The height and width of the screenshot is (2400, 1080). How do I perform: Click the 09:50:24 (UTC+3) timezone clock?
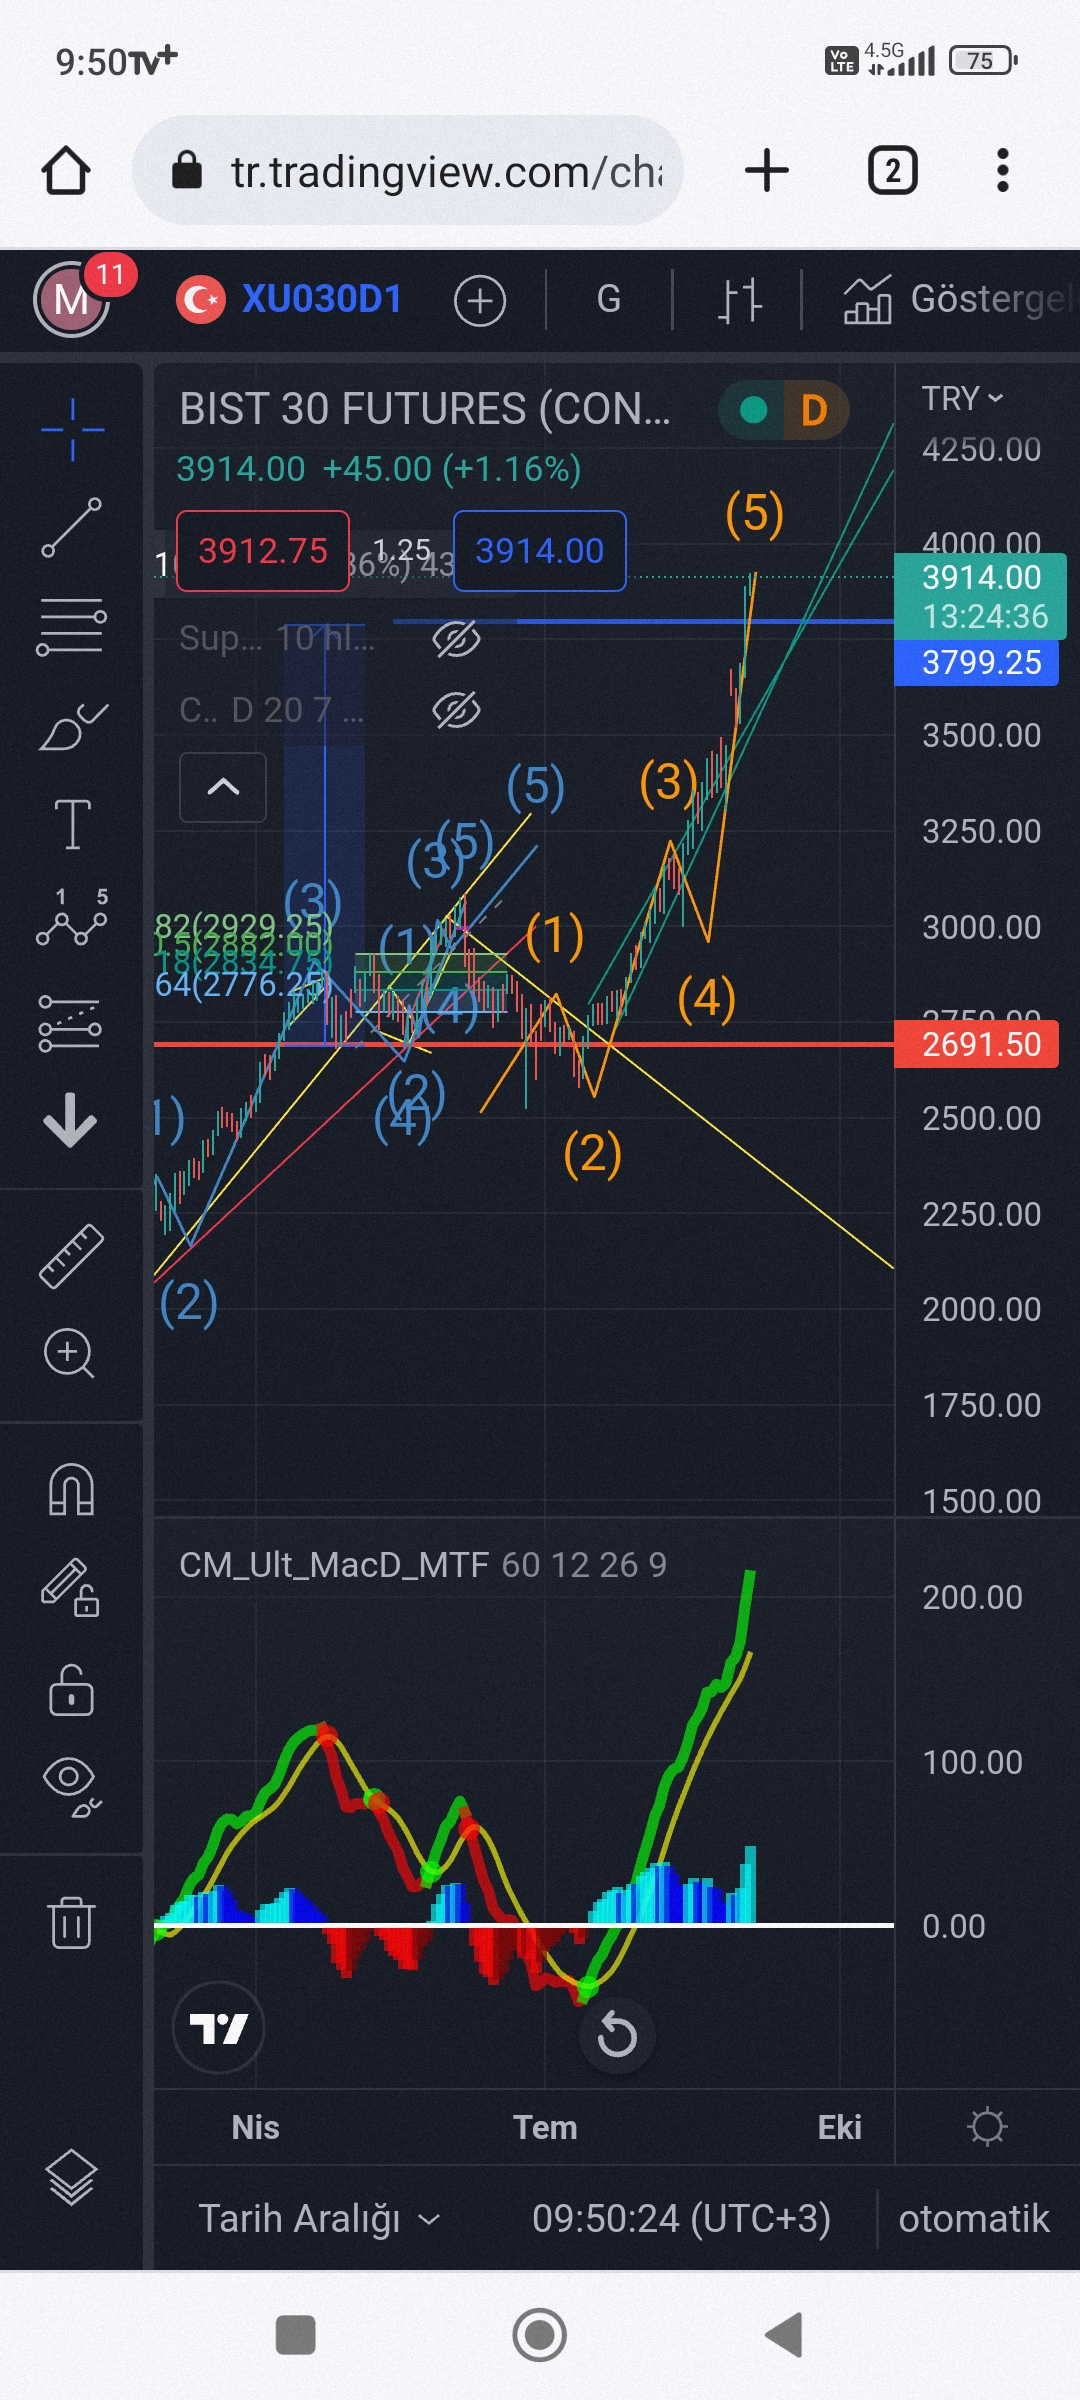point(682,2219)
